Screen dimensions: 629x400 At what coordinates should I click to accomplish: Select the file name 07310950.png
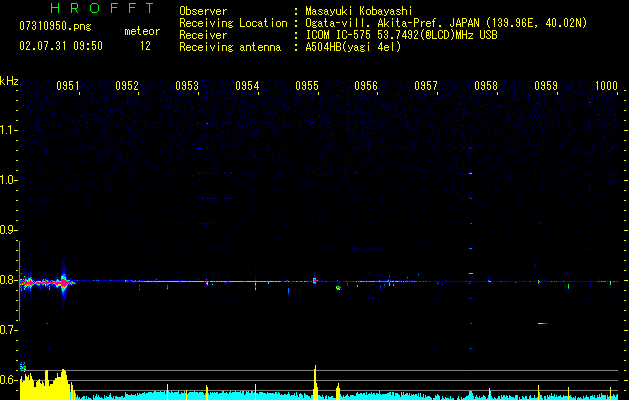55,27
